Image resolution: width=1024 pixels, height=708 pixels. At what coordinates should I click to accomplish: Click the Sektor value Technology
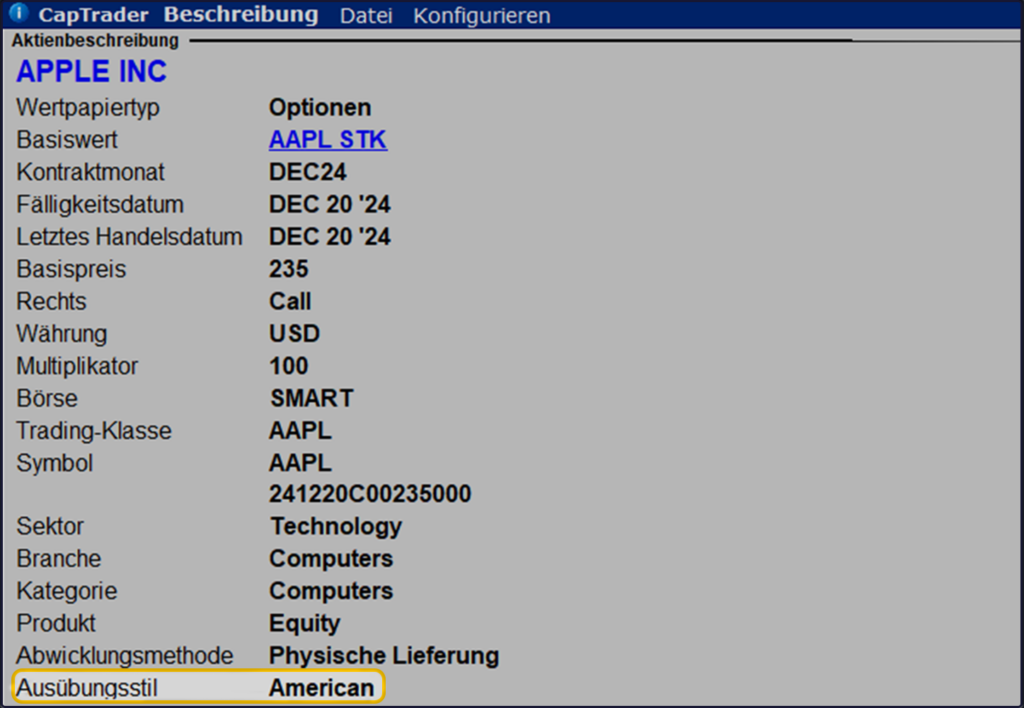tap(336, 526)
